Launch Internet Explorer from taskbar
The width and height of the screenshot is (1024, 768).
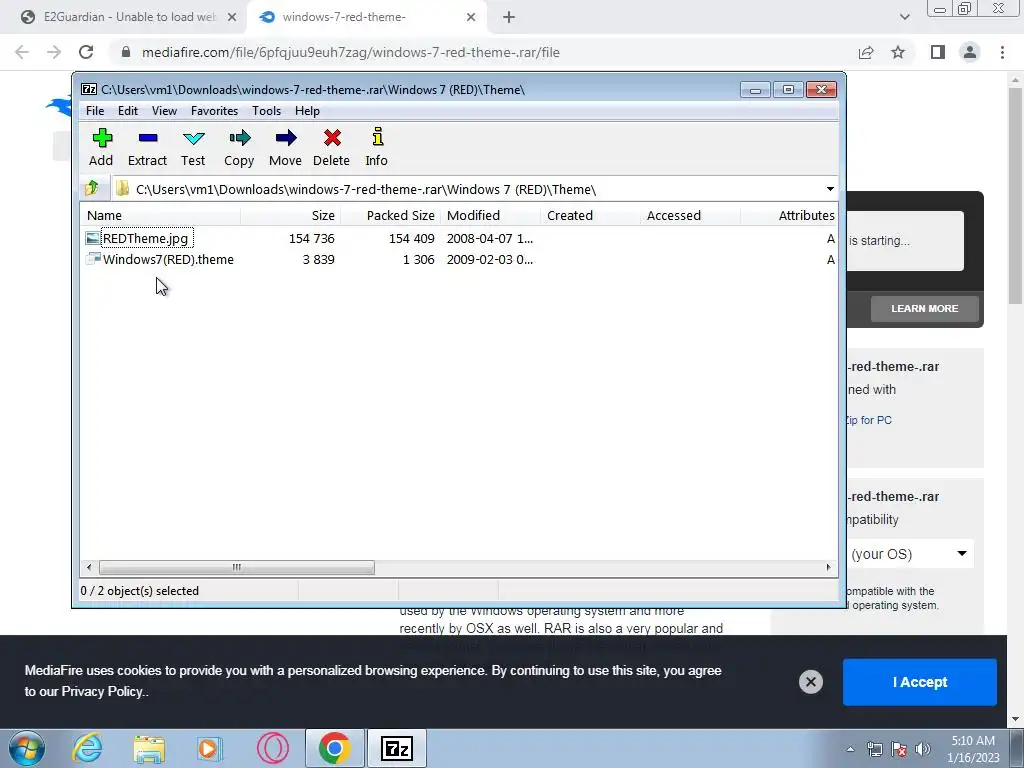pyautogui.click(x=88, y=748)
